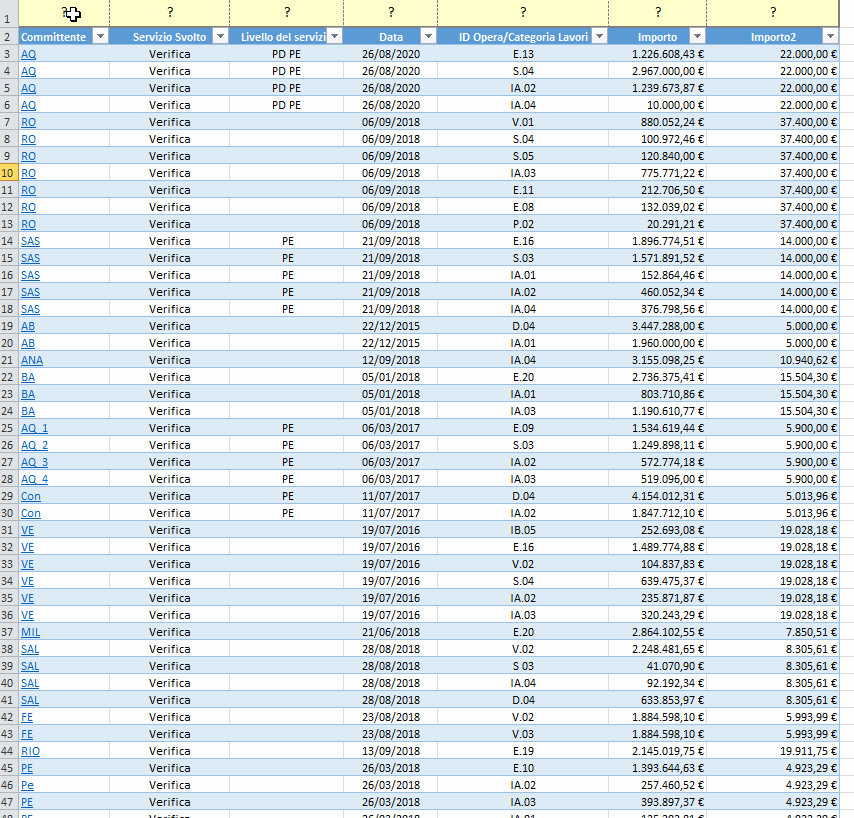Select category cell E.19
Viewport: 854px width, 818px height.
tap(523, 750)
